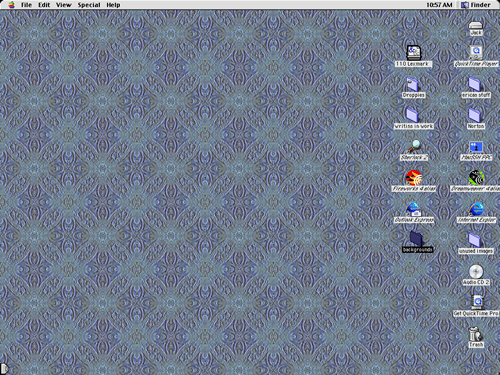
Task: Open the View menu
Action: point(64,5)
